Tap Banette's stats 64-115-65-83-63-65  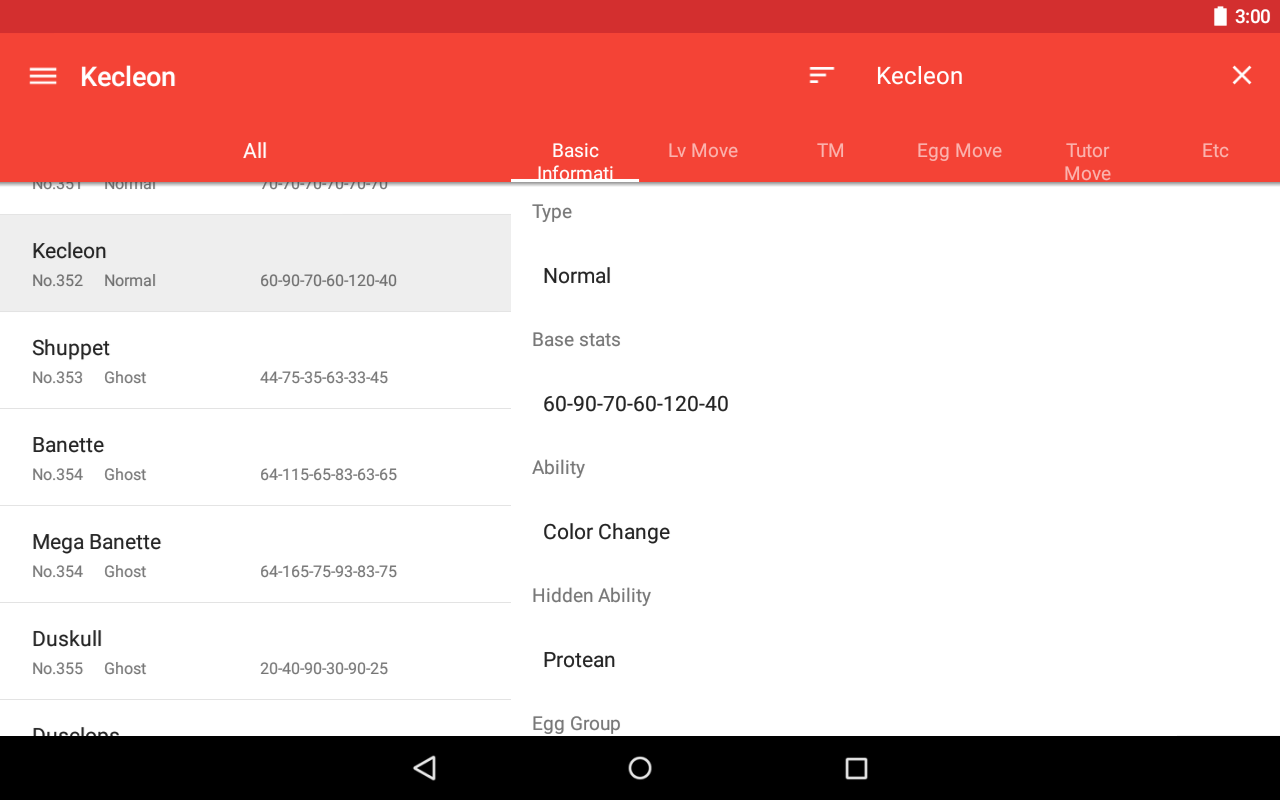click(x=328, y=475)
